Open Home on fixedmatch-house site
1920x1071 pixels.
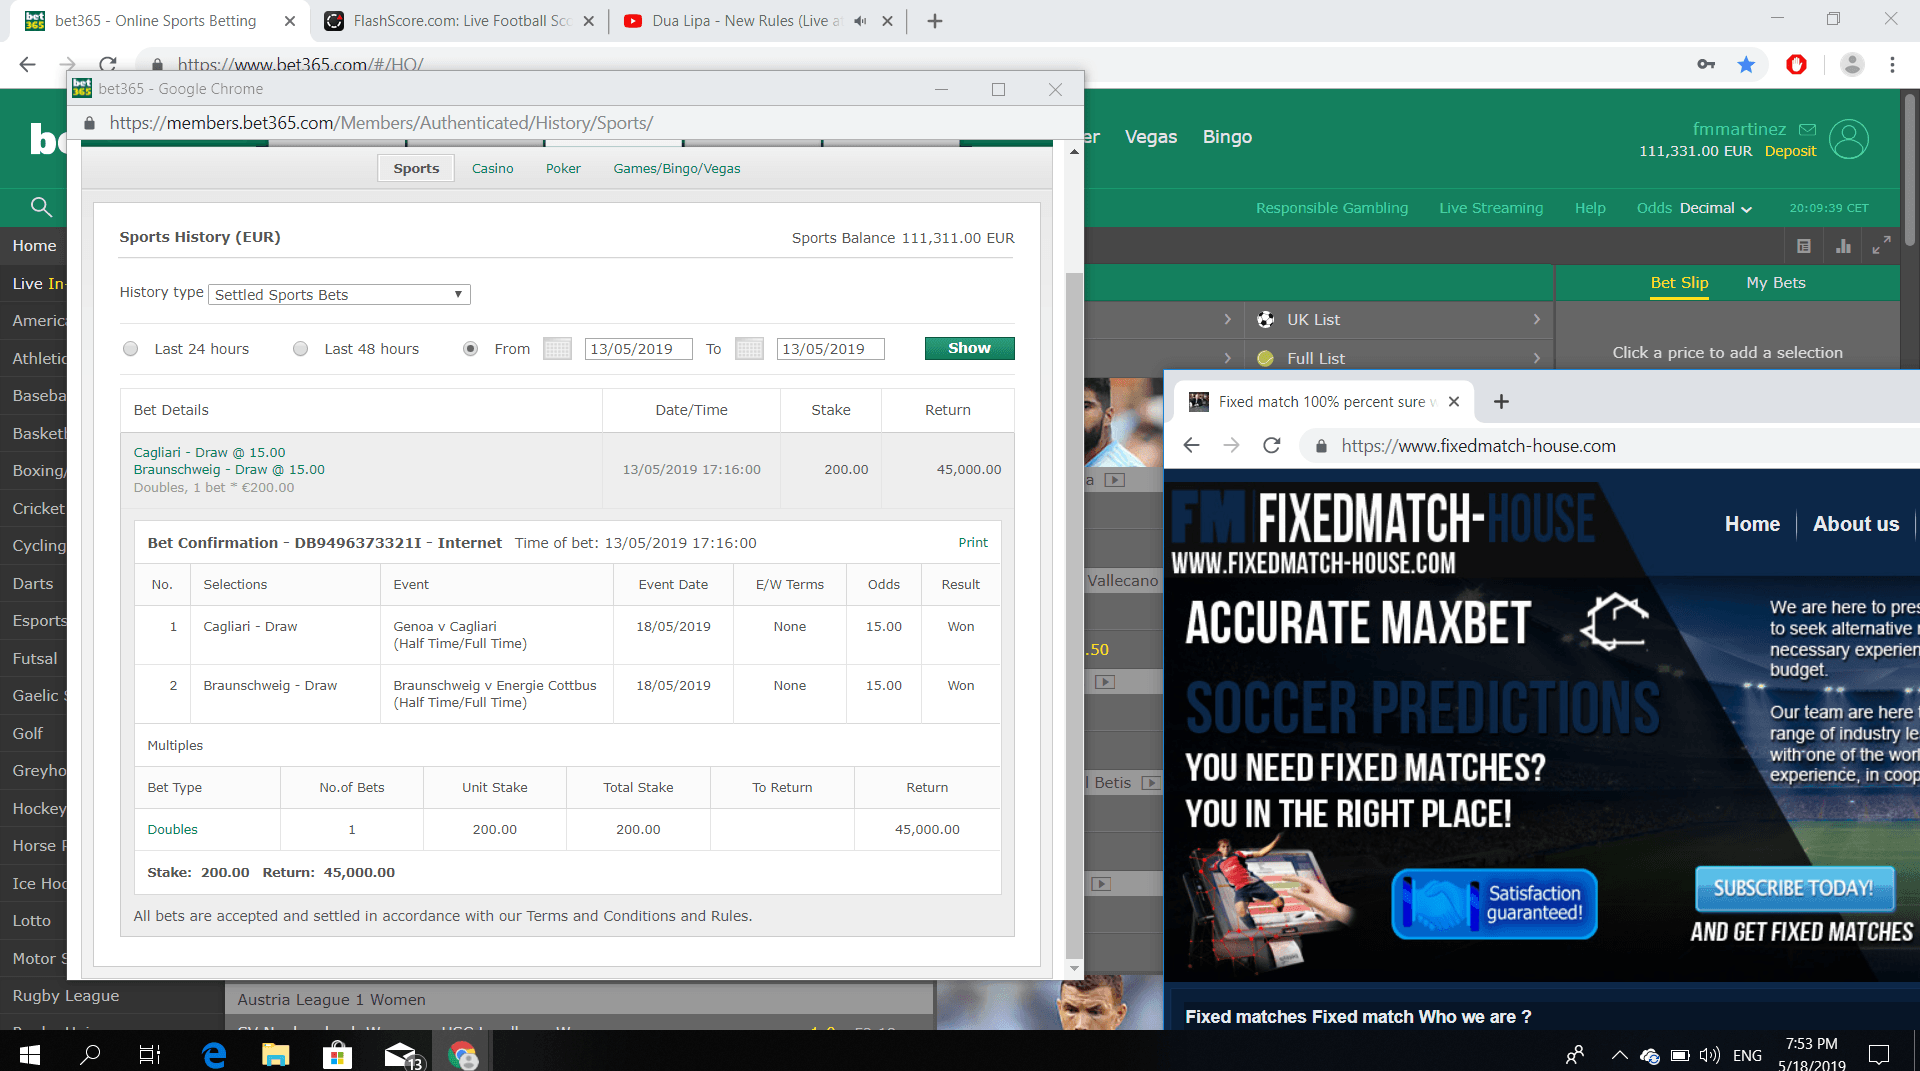pyautogui.click(x=1752, y=524)
